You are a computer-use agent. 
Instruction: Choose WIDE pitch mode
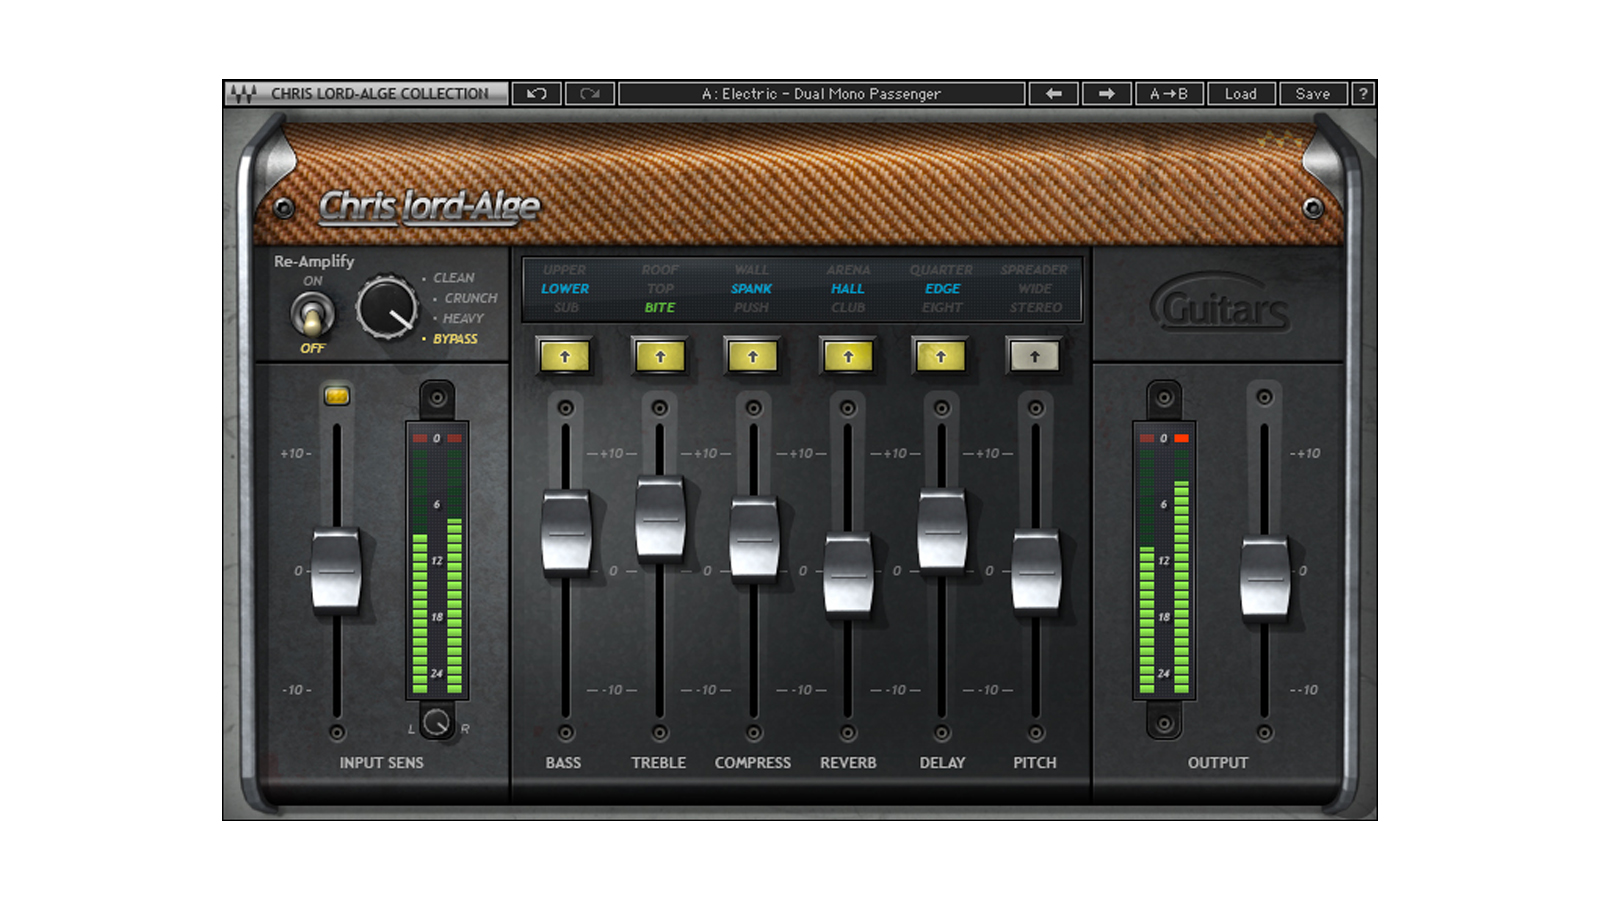(1035, 289)
